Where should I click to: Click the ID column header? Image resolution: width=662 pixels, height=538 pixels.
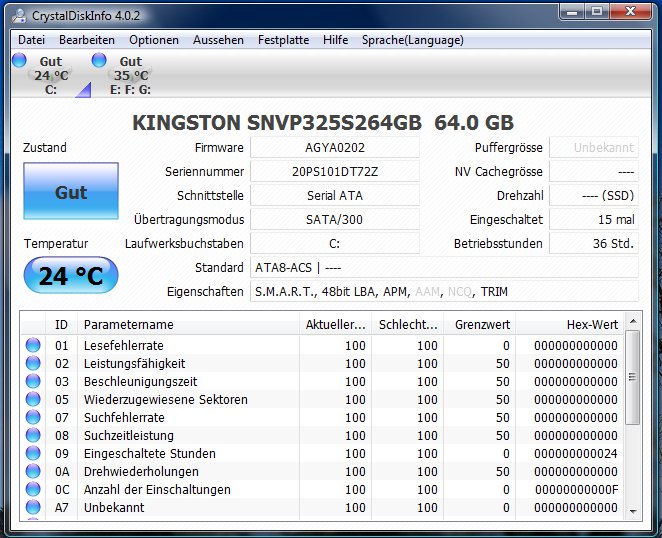(x=61, y=324)
